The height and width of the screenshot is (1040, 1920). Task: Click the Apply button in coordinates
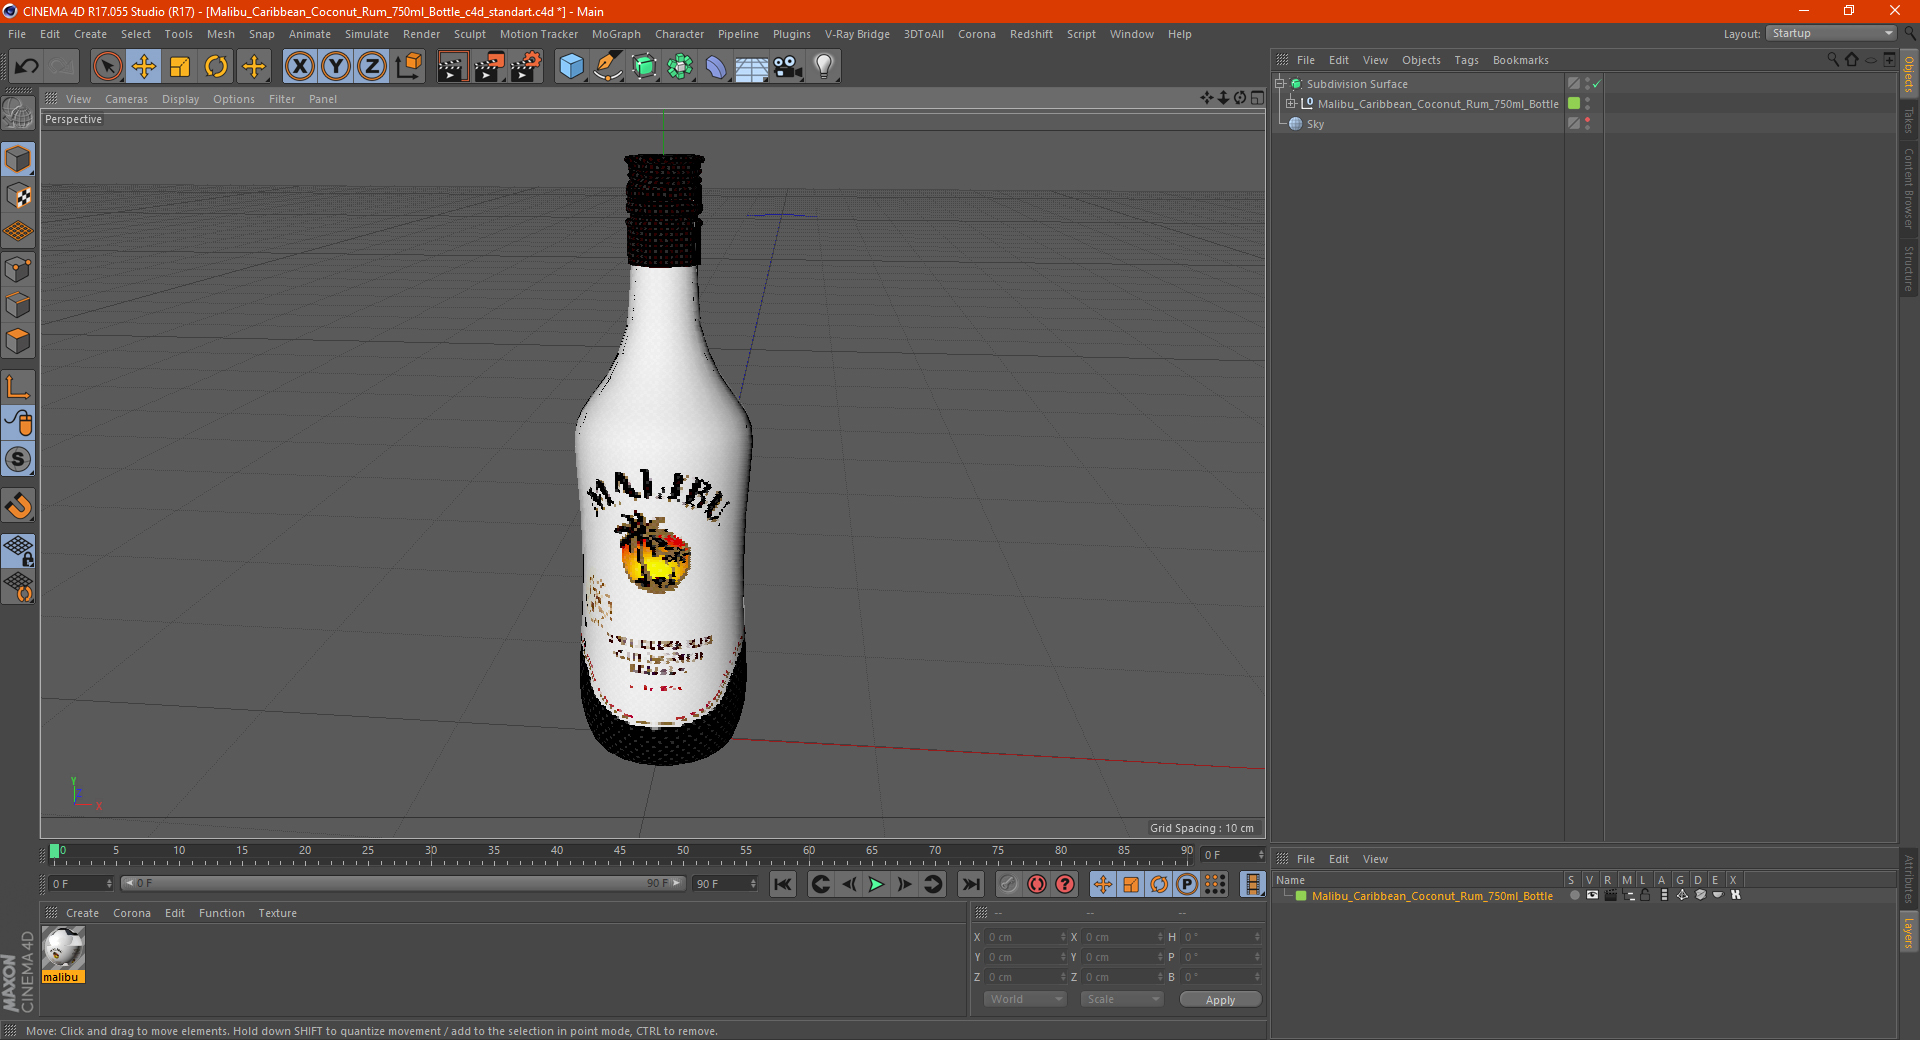click(1220, 1000)
